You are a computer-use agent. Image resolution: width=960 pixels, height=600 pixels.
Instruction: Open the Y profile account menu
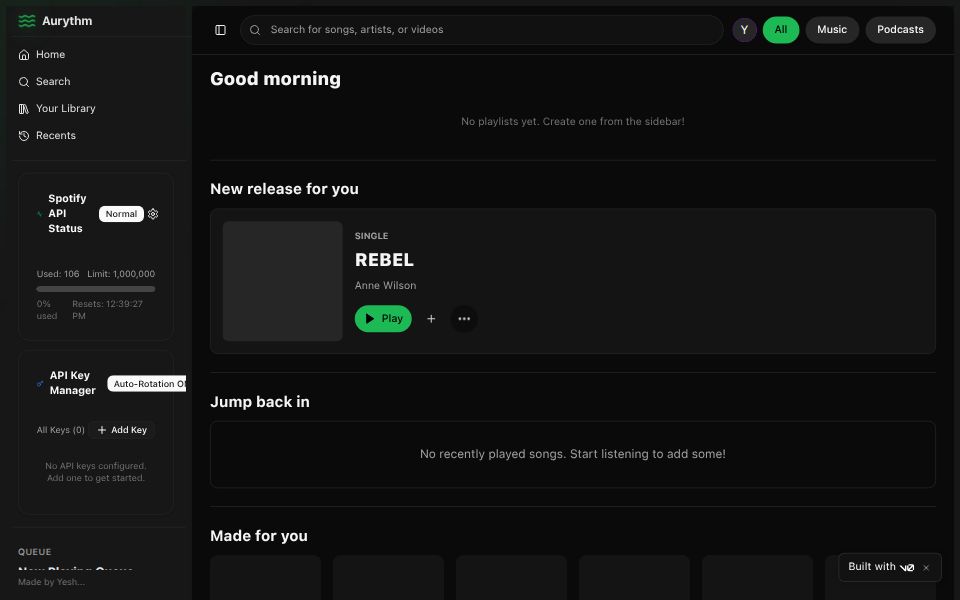click(743, 29)
